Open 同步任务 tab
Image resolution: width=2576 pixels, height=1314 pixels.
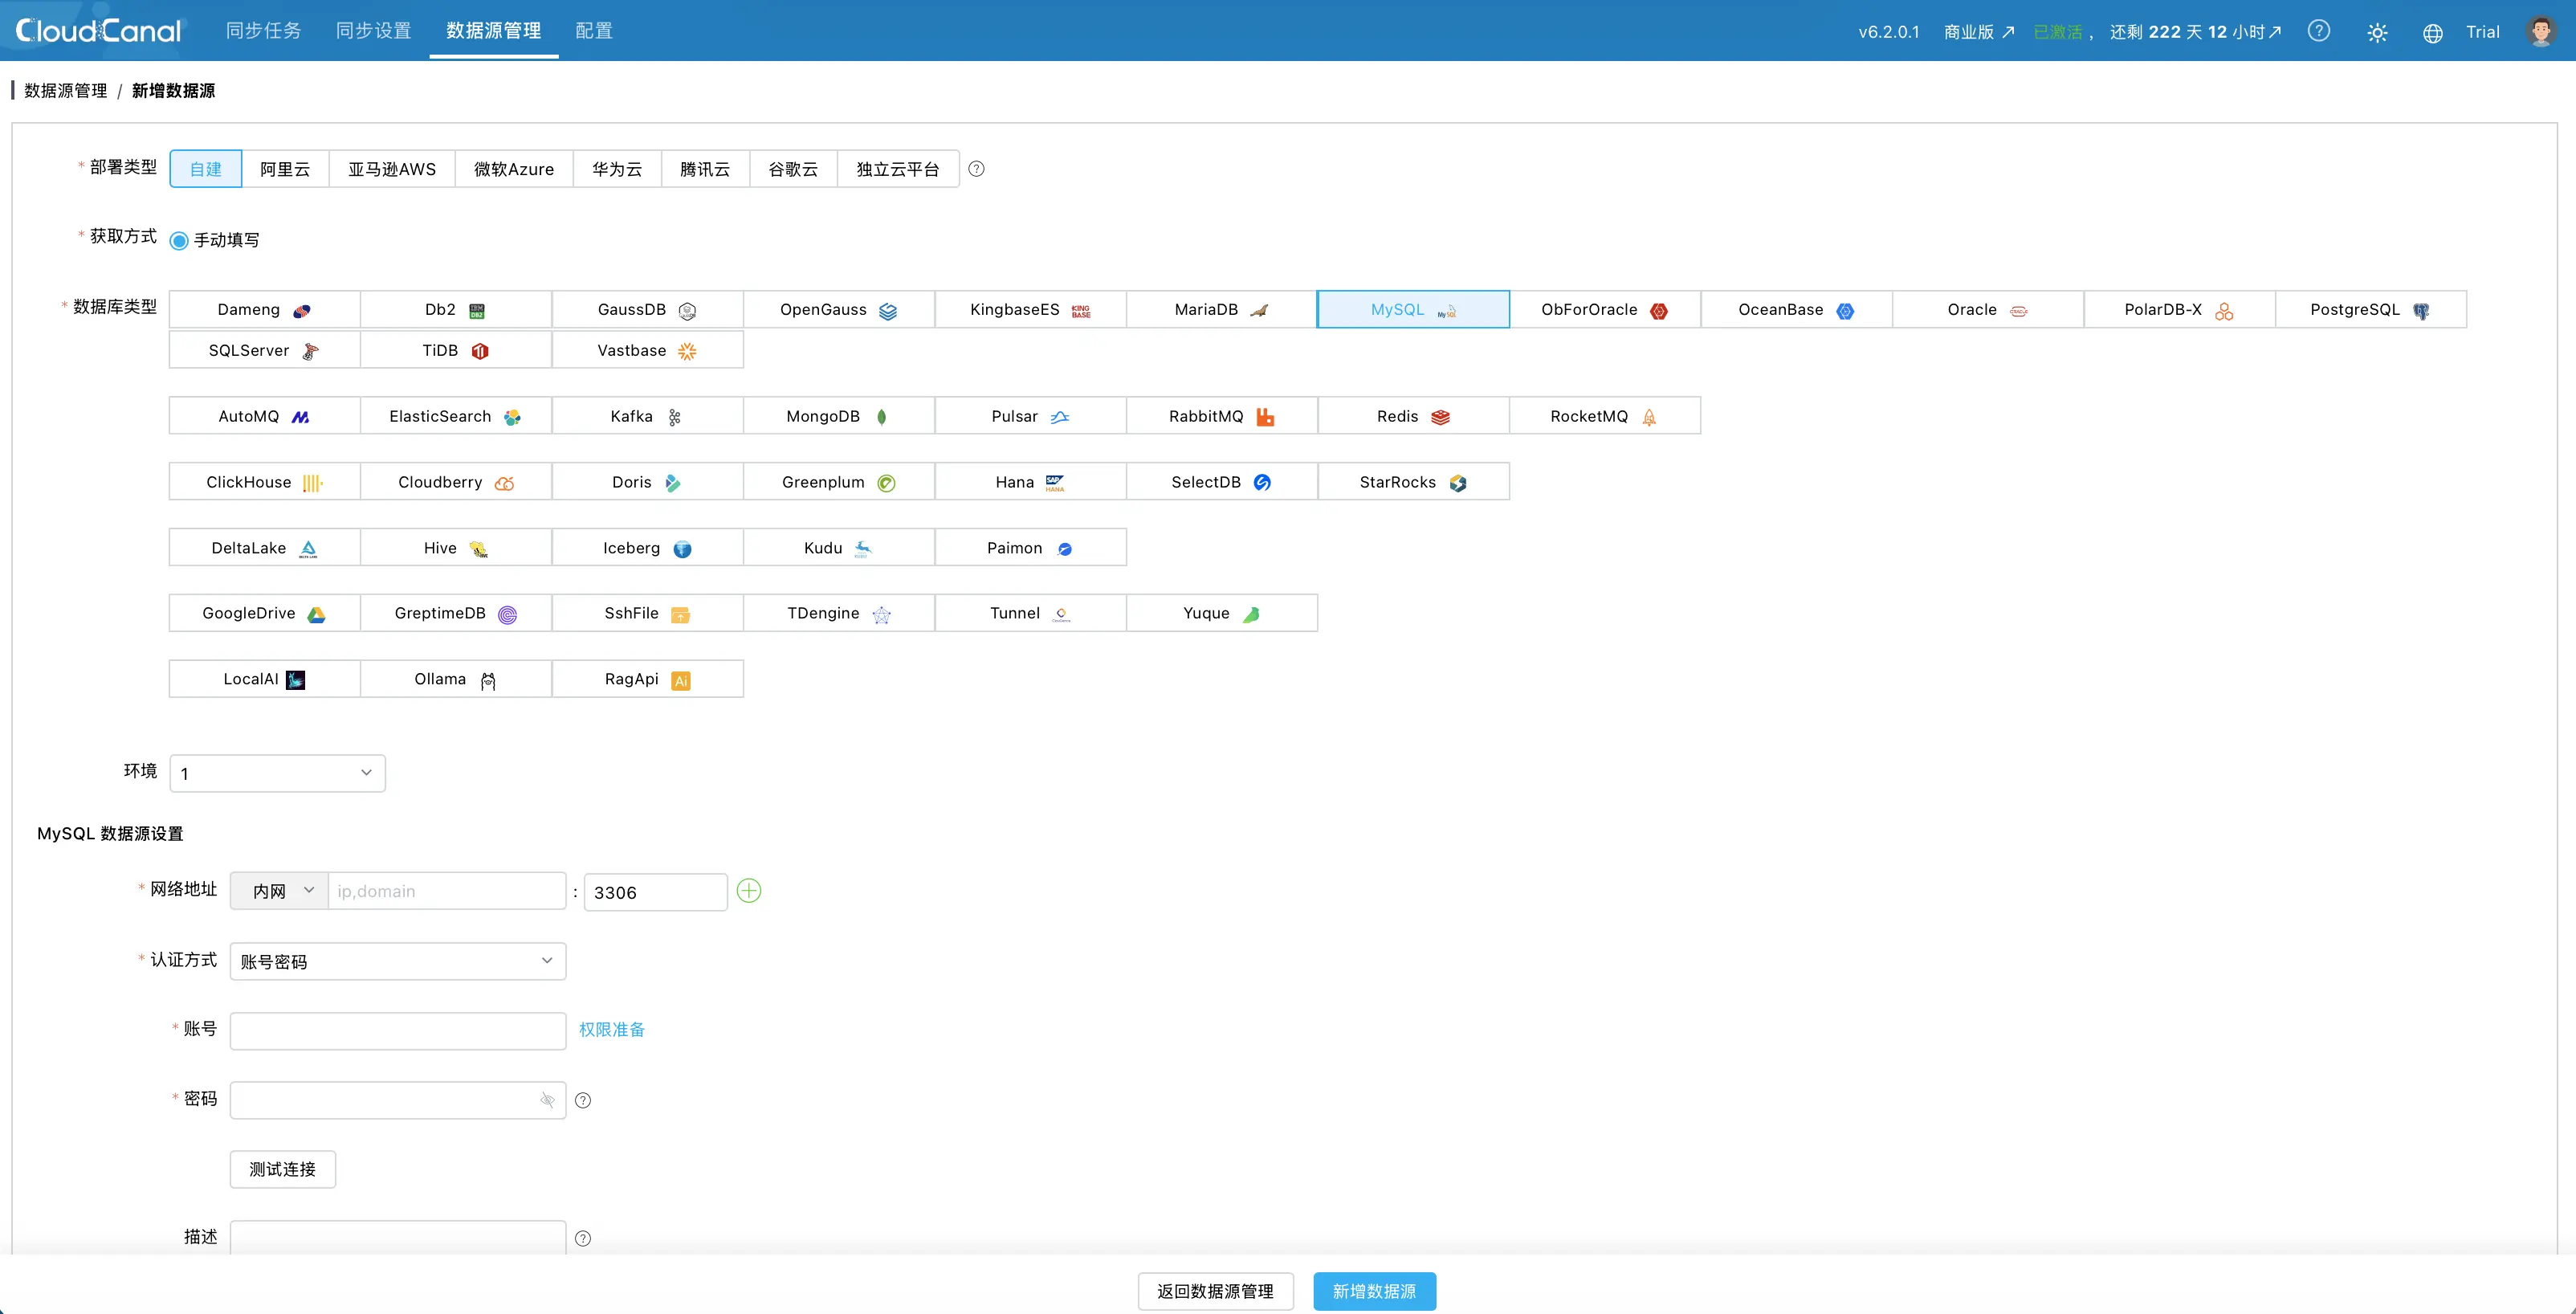[263, 31]
